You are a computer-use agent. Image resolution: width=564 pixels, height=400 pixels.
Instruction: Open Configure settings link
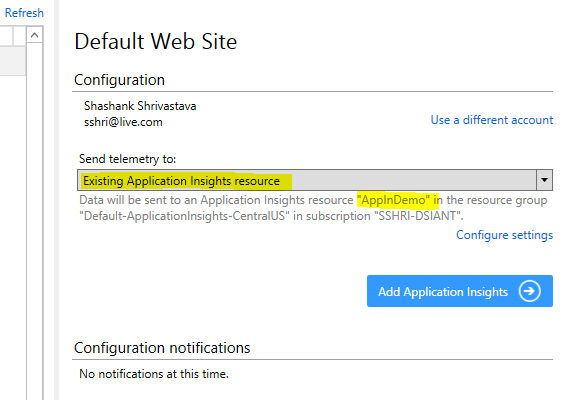[x=504, y=235]
